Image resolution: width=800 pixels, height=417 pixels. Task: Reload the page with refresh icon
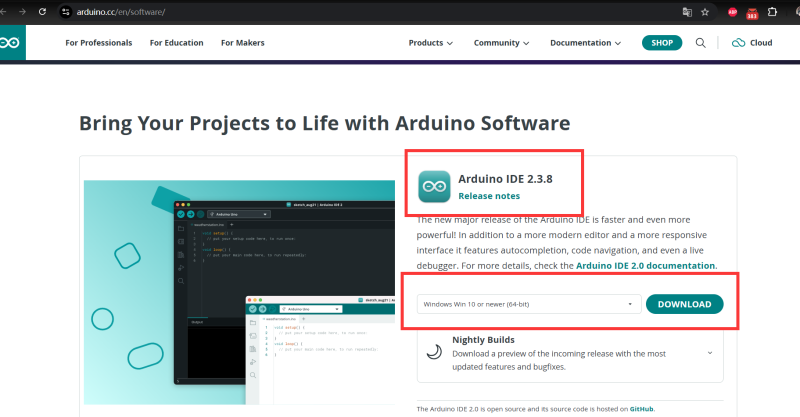click(x=42, y=12)
